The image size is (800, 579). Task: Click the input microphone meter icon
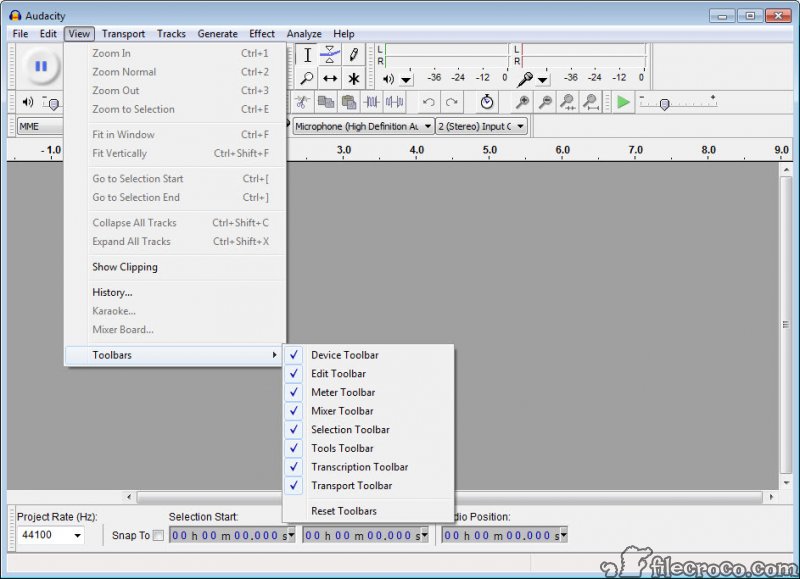click(x=525, y=79)
